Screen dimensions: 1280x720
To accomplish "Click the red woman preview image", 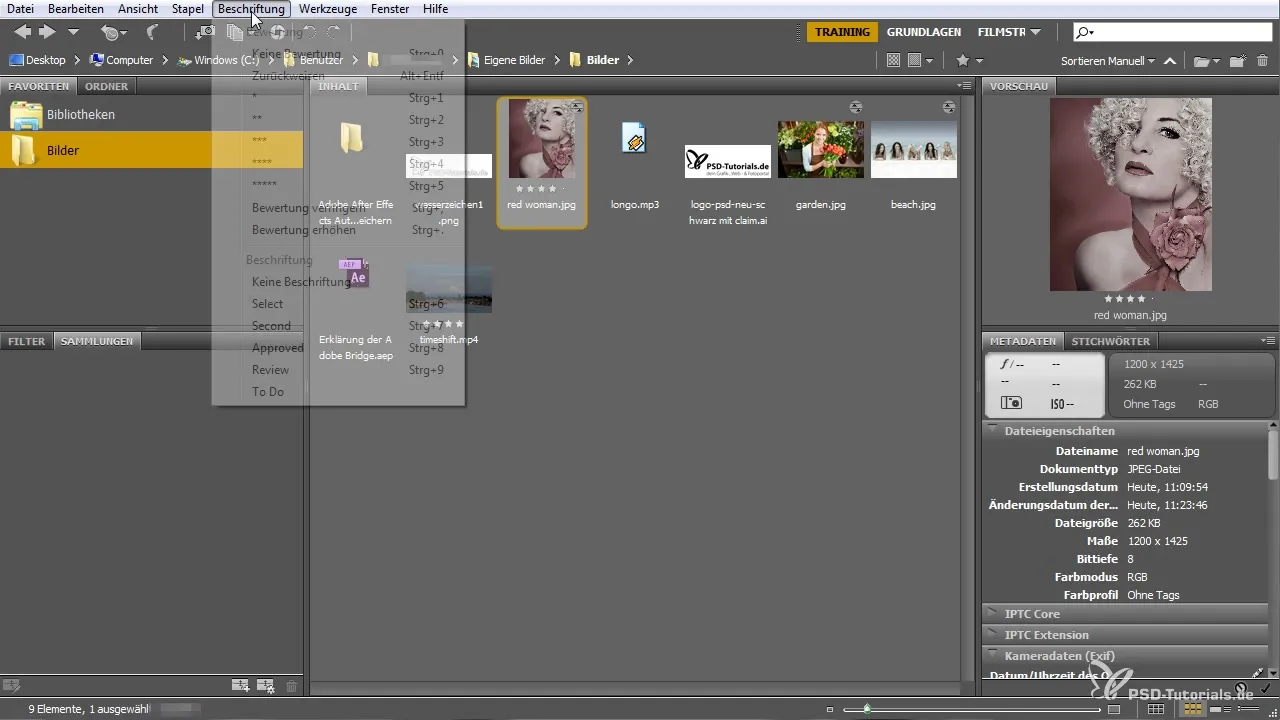I will [x=1130, y=194].
